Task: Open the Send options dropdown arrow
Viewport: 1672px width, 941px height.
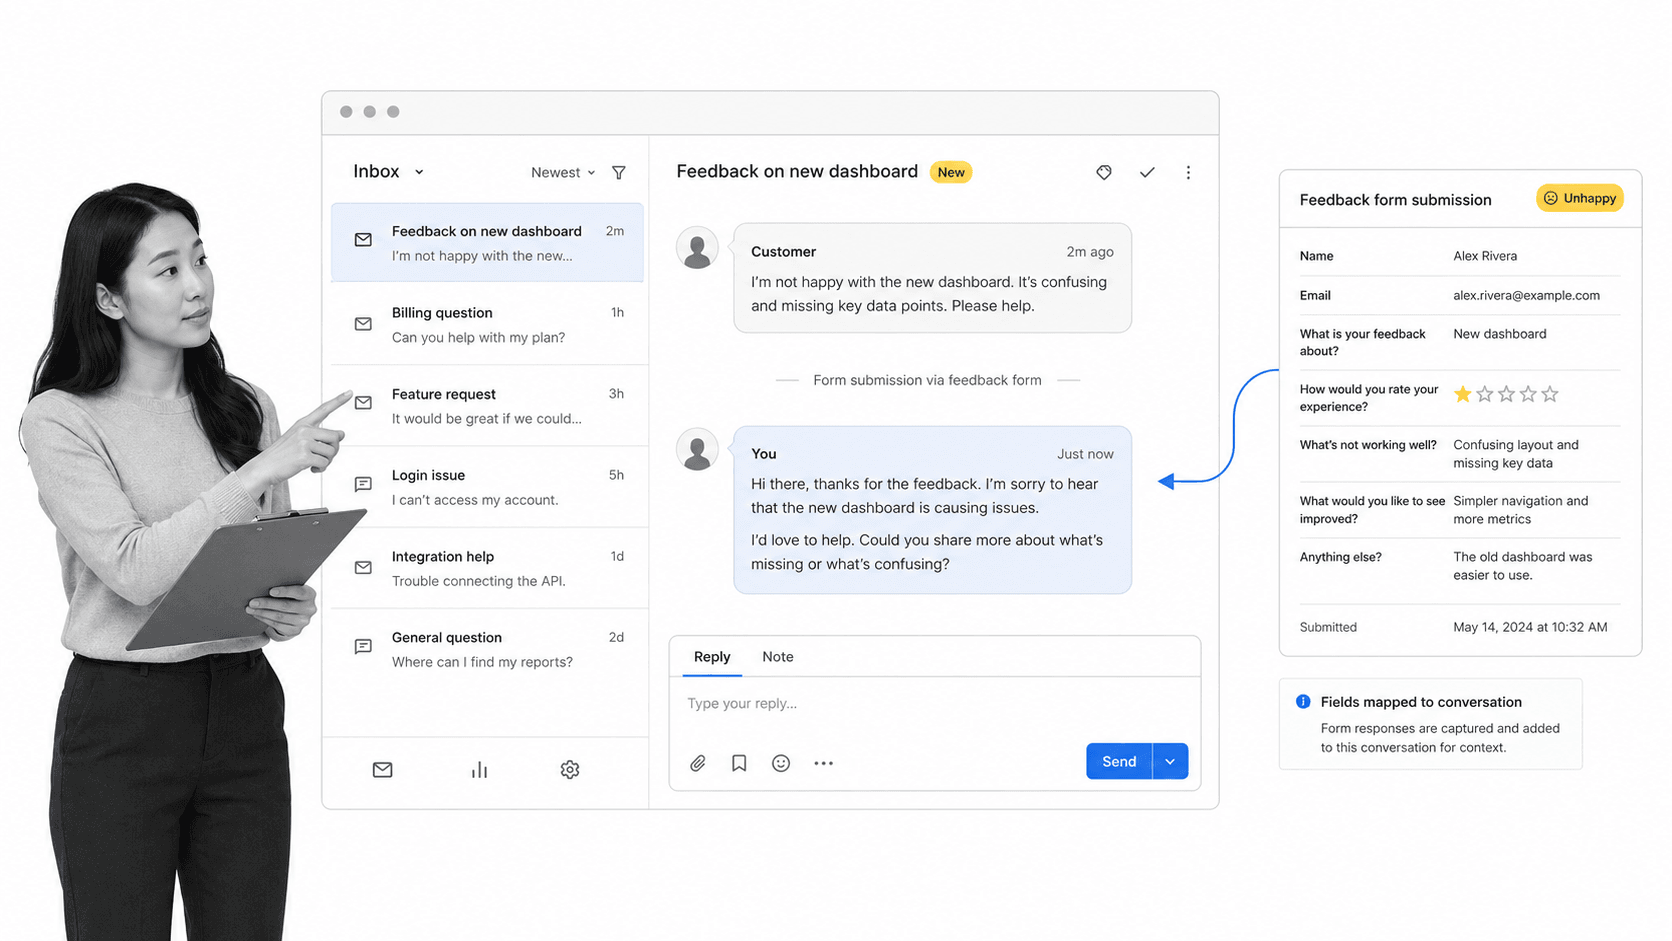Action: click(x=1170, y=762)
